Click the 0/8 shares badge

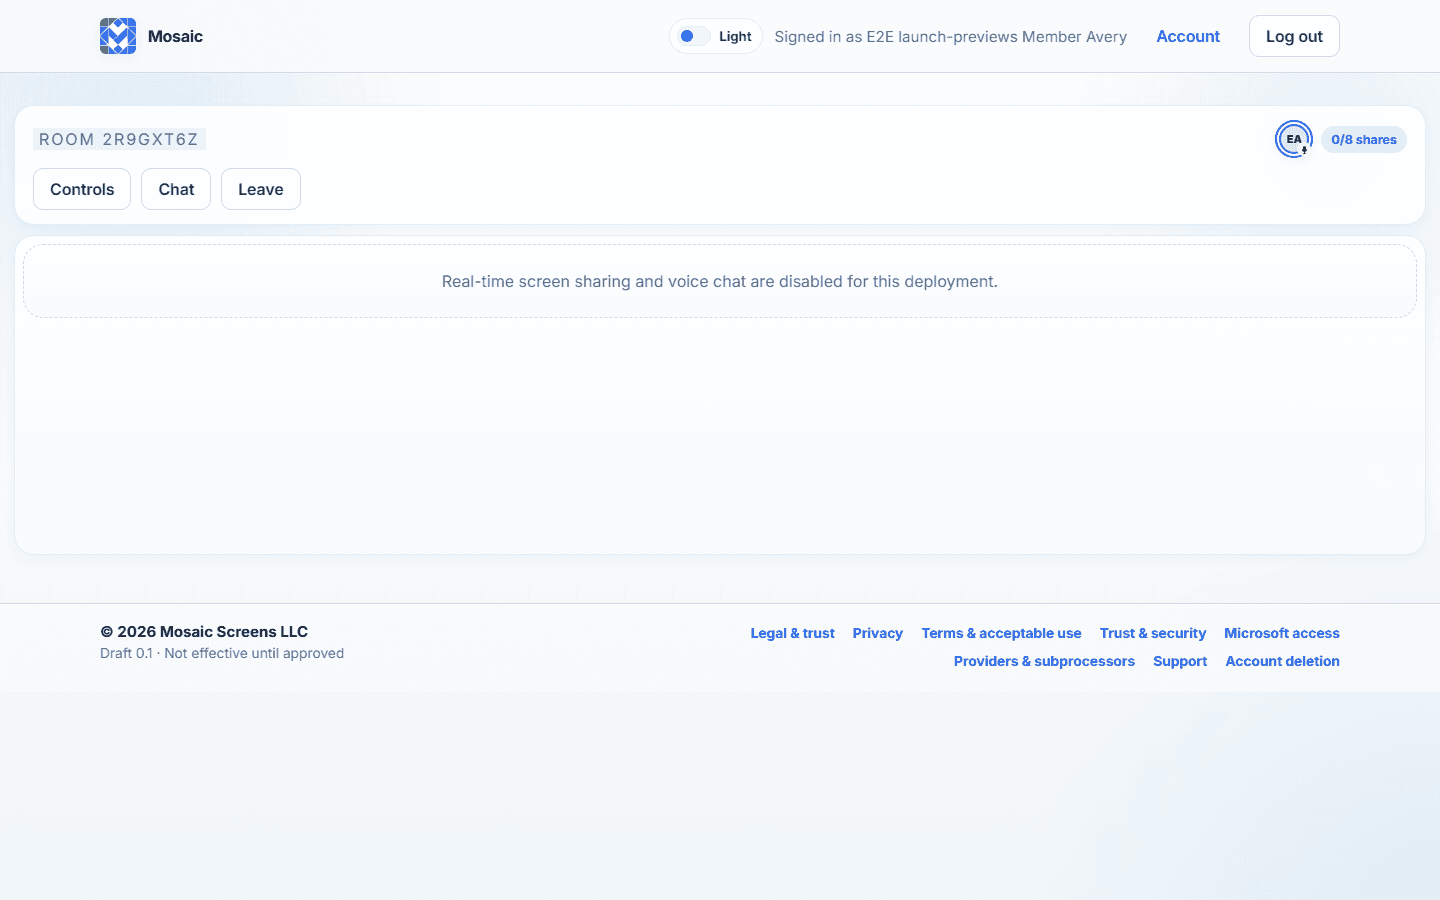tap(1364, 139)
